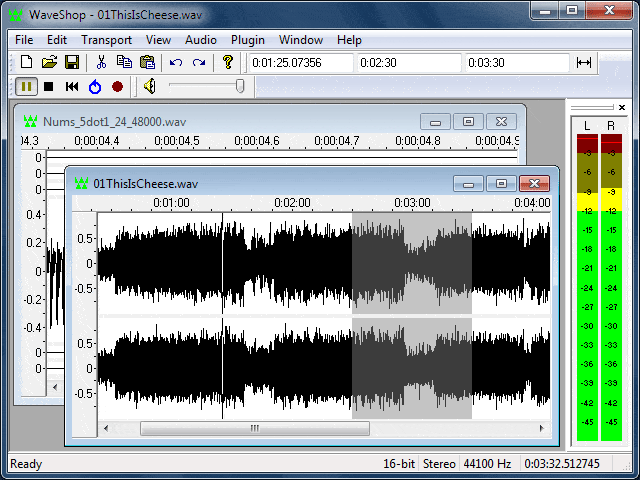Save the file using the floppy icon
The height and width of the screenshot is (480, 640).
click(71, 62)
